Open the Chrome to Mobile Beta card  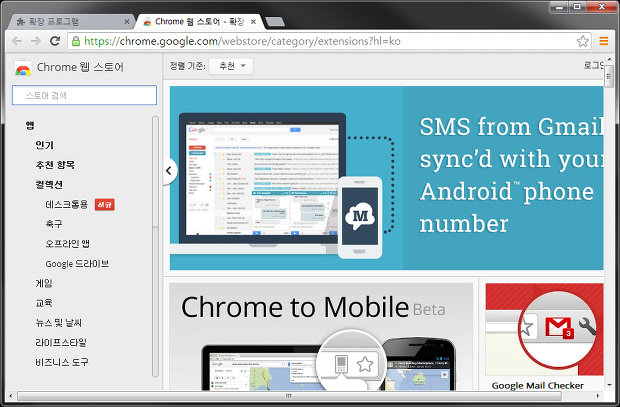(x=321, y=337)
